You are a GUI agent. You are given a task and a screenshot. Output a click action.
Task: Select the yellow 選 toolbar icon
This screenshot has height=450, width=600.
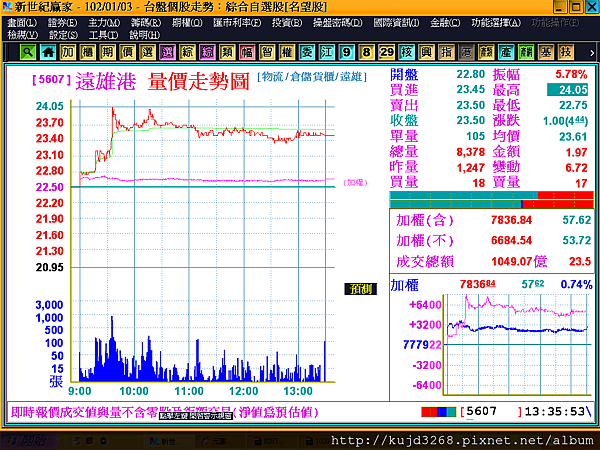click(147, 52)
